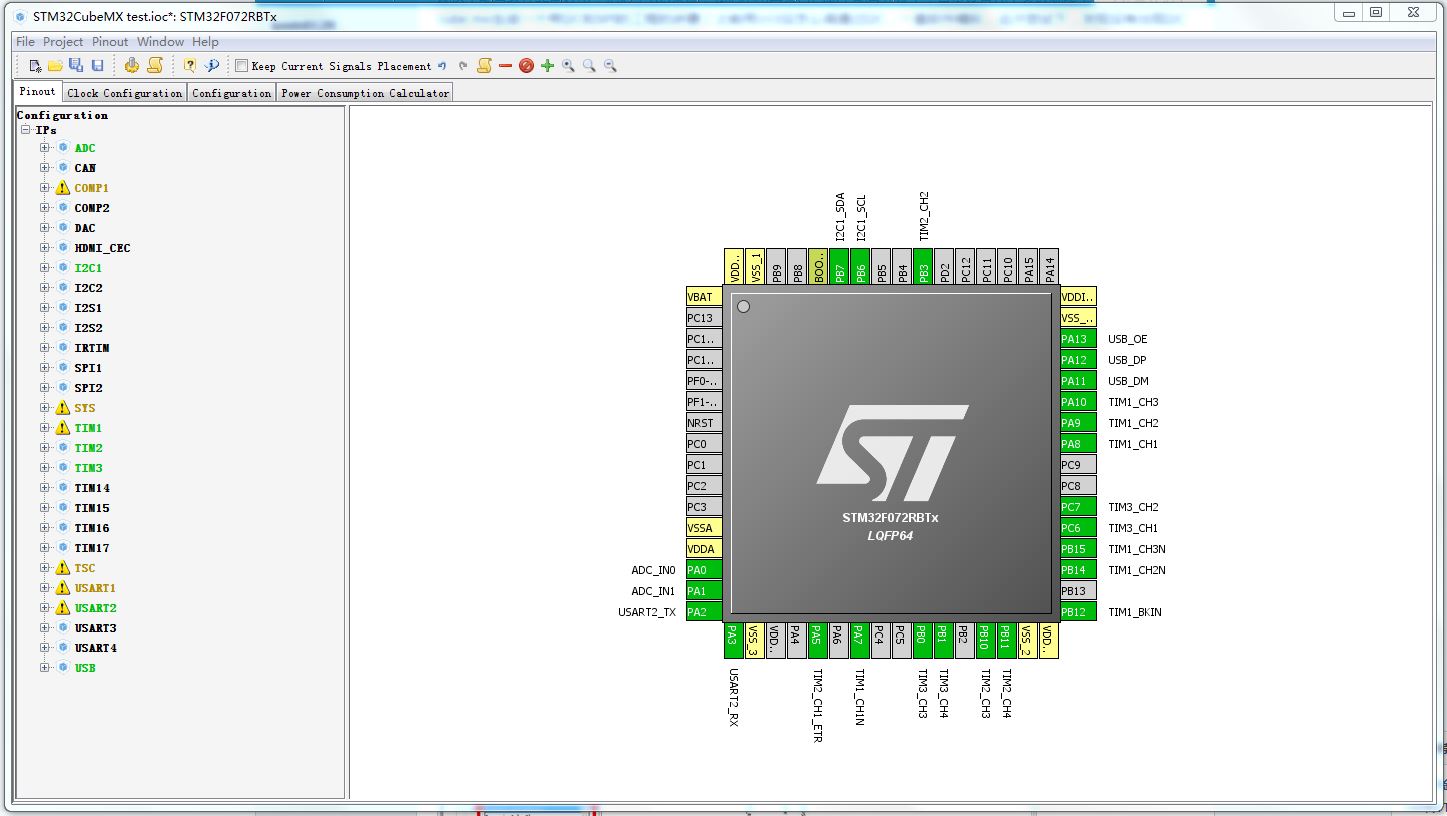Undo the last pinout action
The image size is (1447, 816).
coord(442,66)
